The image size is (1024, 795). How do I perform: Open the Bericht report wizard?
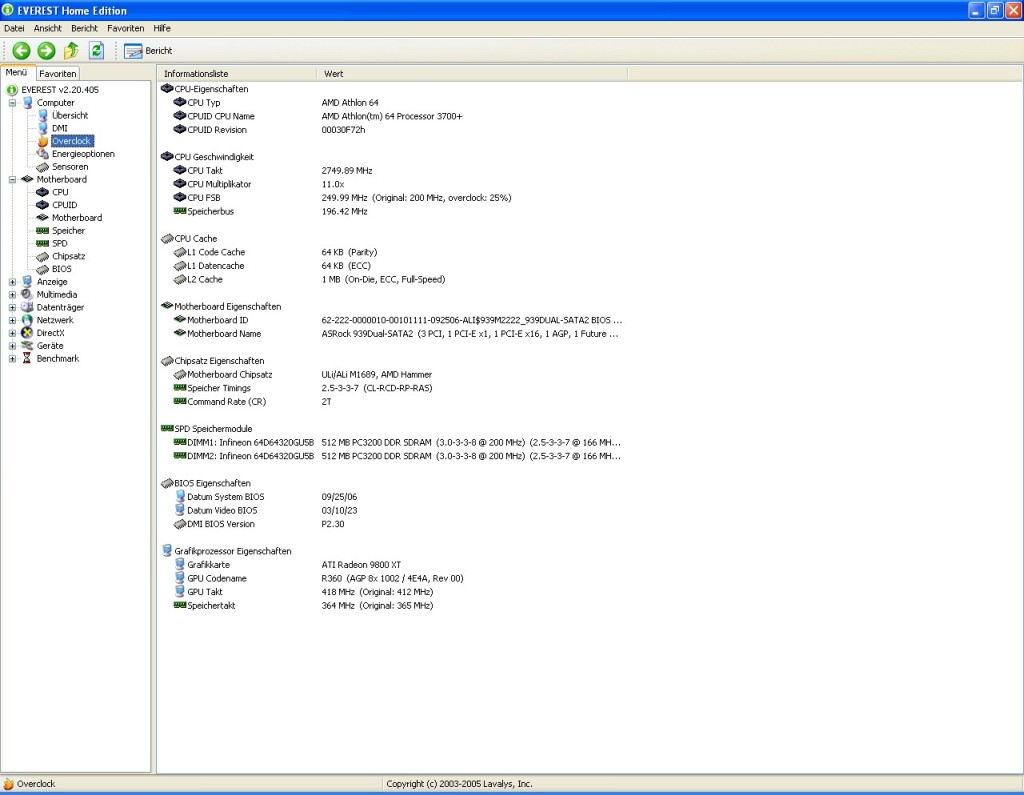[x=148, y=51]
